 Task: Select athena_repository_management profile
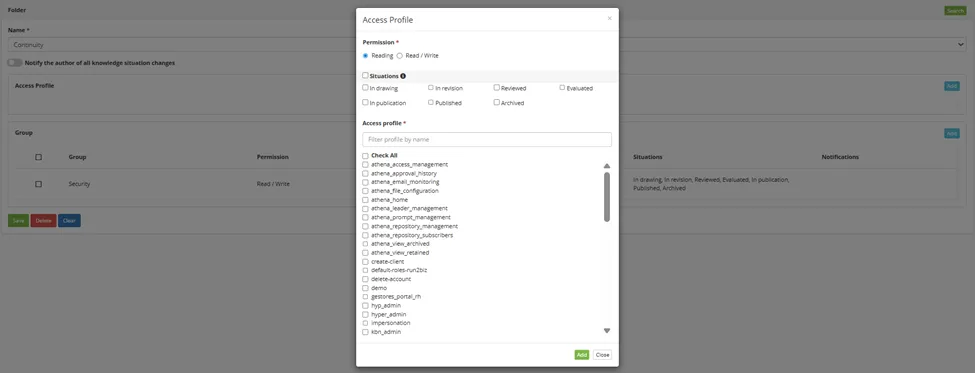point(366,226)
